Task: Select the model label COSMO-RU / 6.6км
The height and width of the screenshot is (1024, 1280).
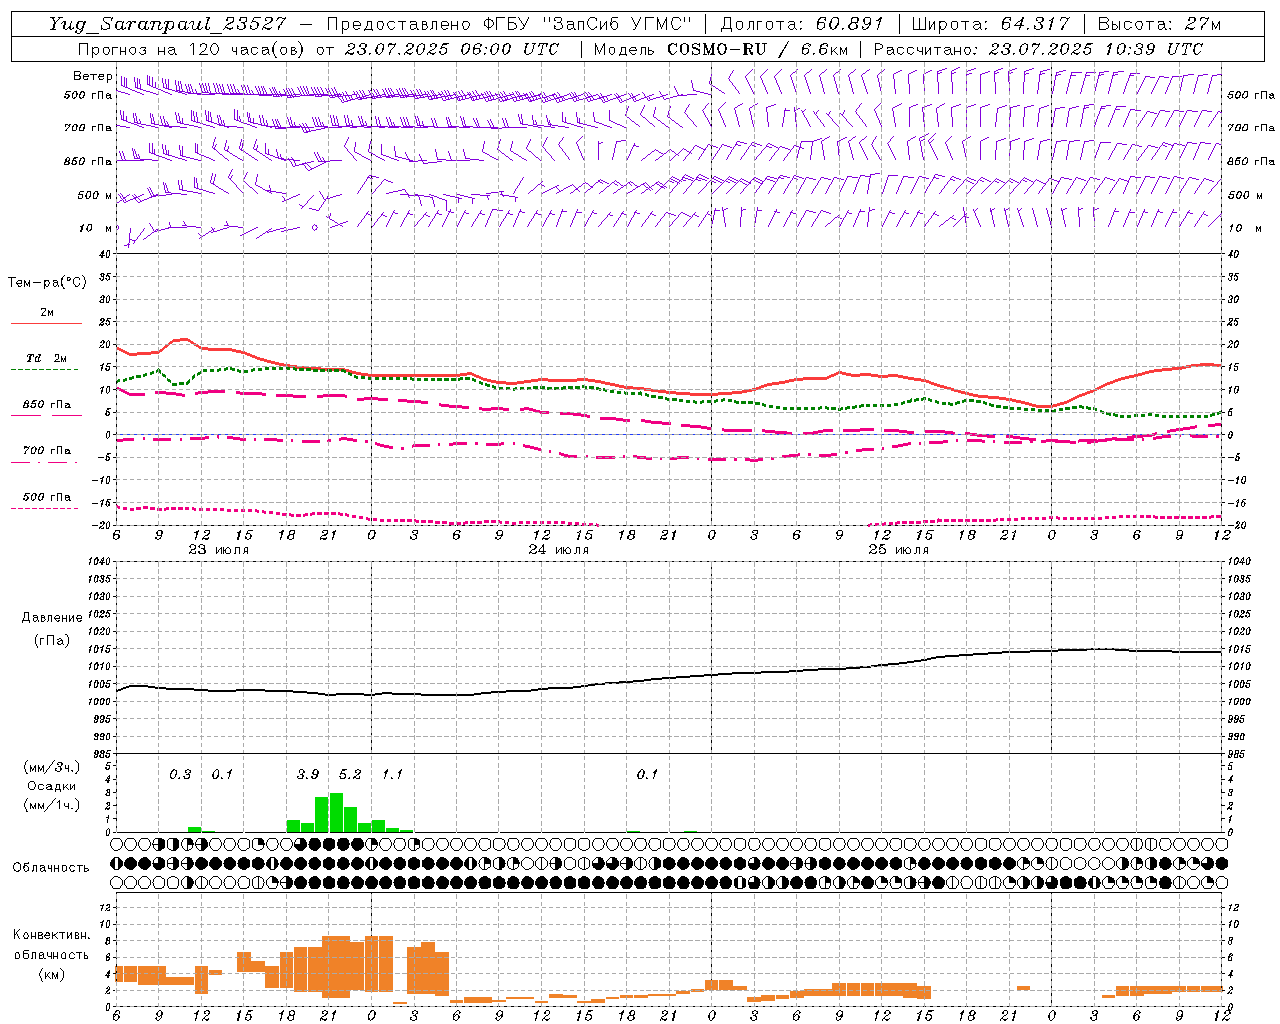Action: point(757,49)
